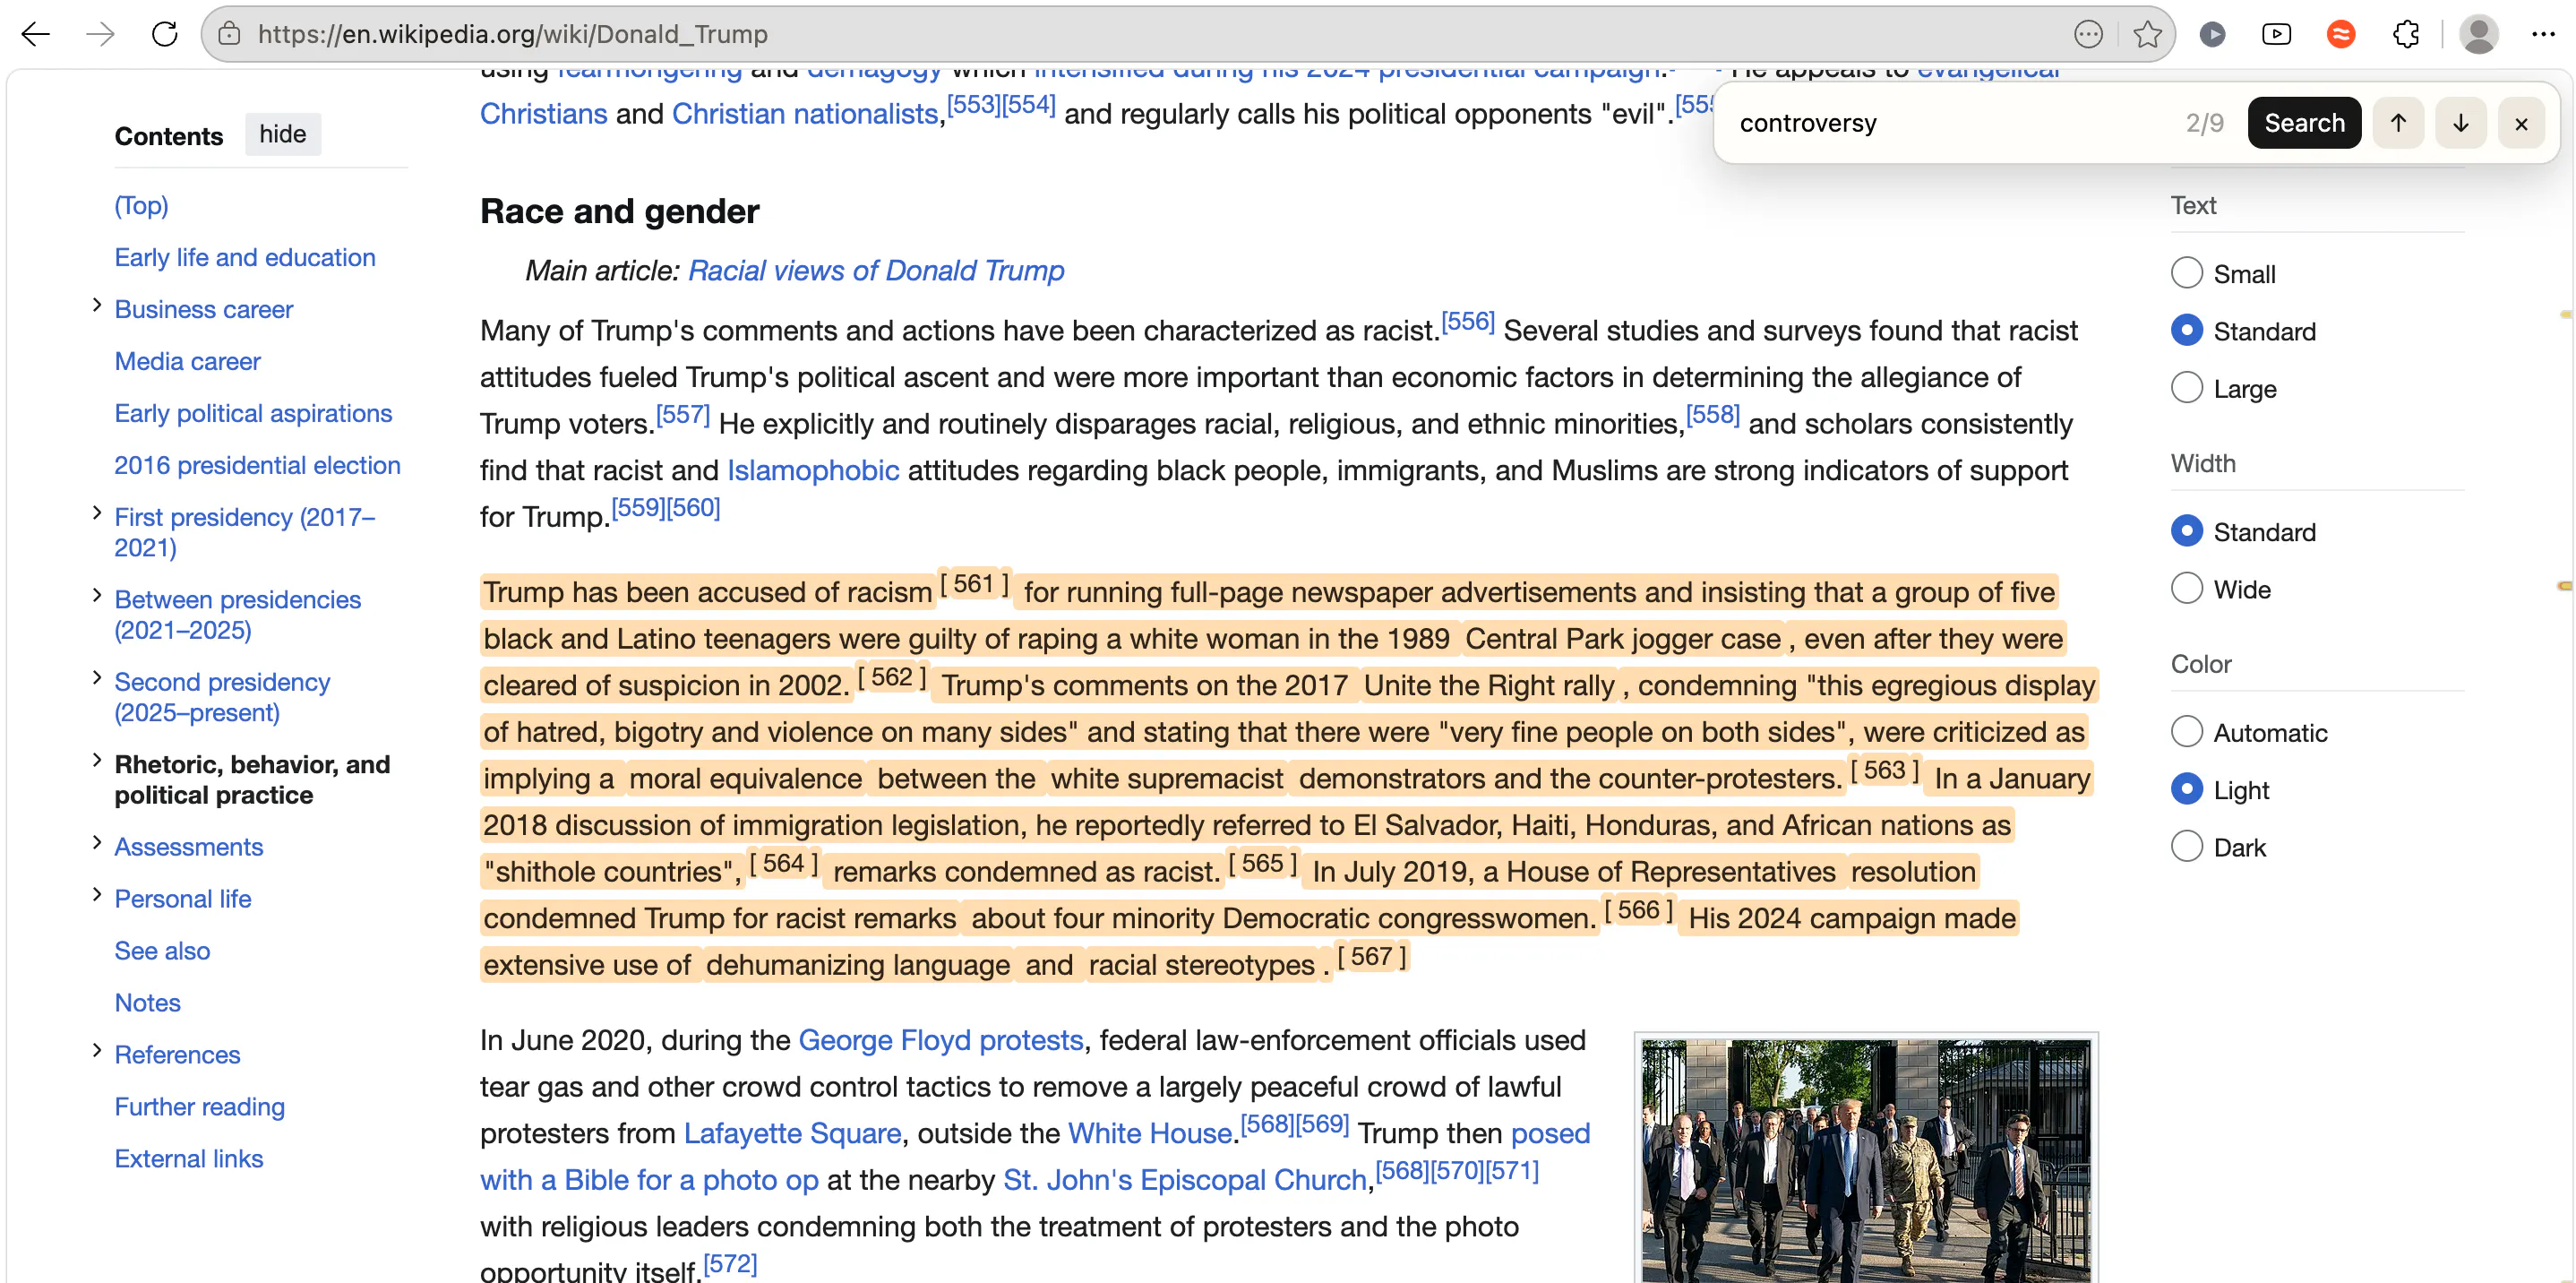Image resolution: width=2576 pixels, height=1283 pixels.
Task: Reload the Wikipedia page
Action: tap(165, 34)
